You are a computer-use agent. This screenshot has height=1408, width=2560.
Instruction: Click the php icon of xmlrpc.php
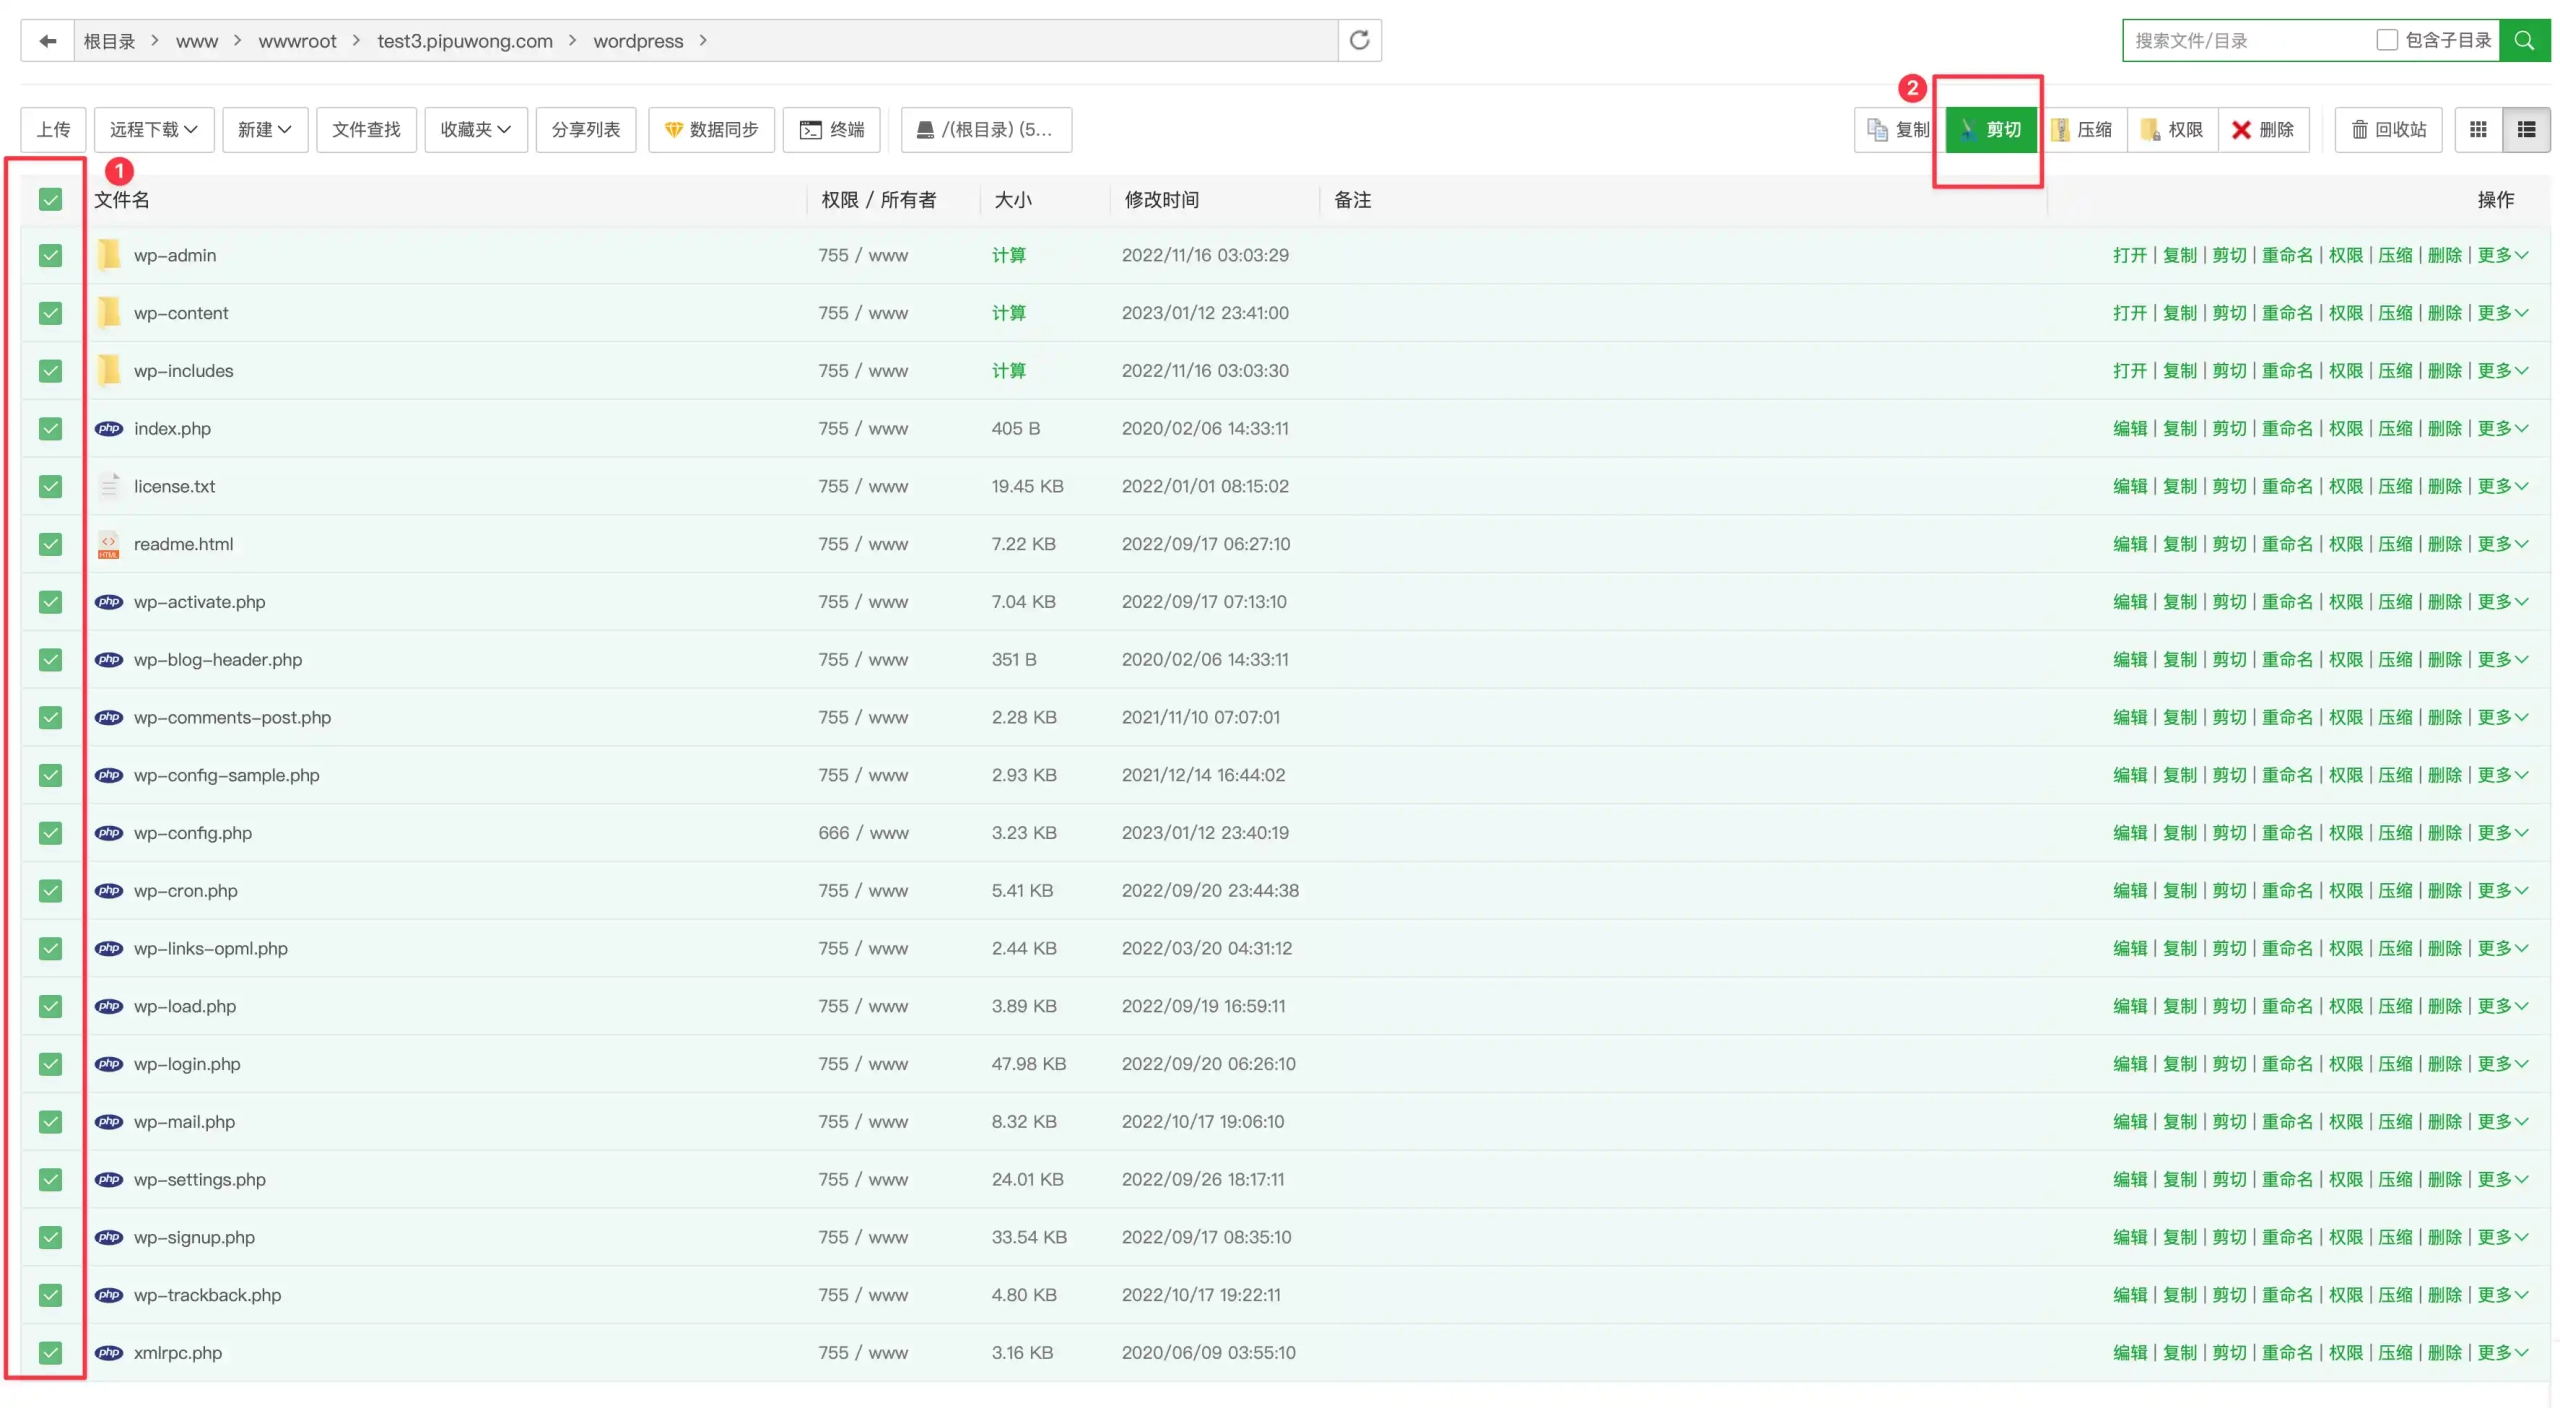pos(108,1353)
